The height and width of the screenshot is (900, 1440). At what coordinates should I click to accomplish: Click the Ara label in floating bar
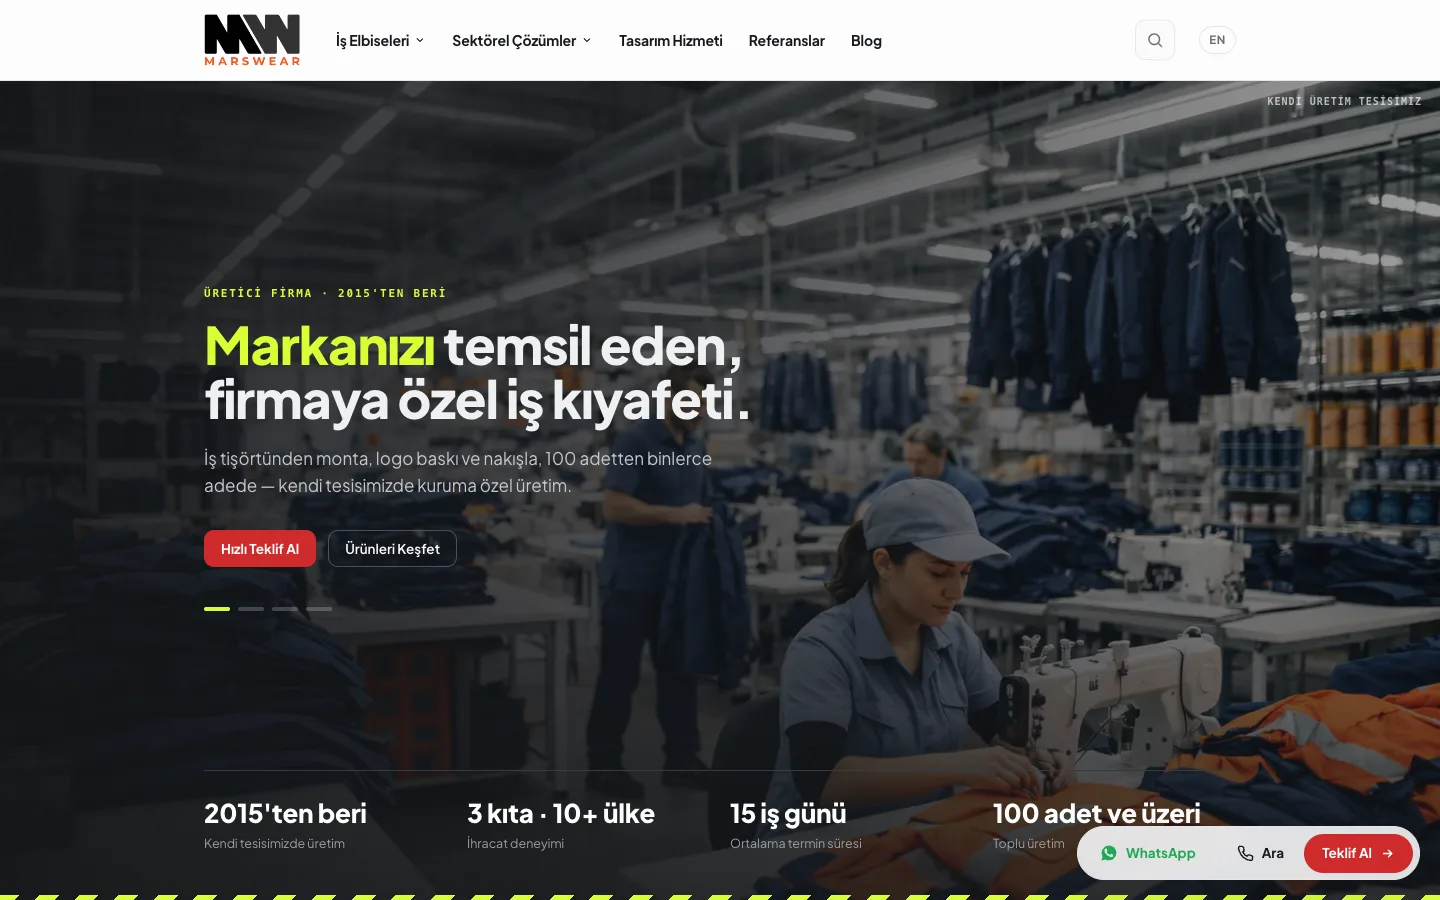(1272, 853)
